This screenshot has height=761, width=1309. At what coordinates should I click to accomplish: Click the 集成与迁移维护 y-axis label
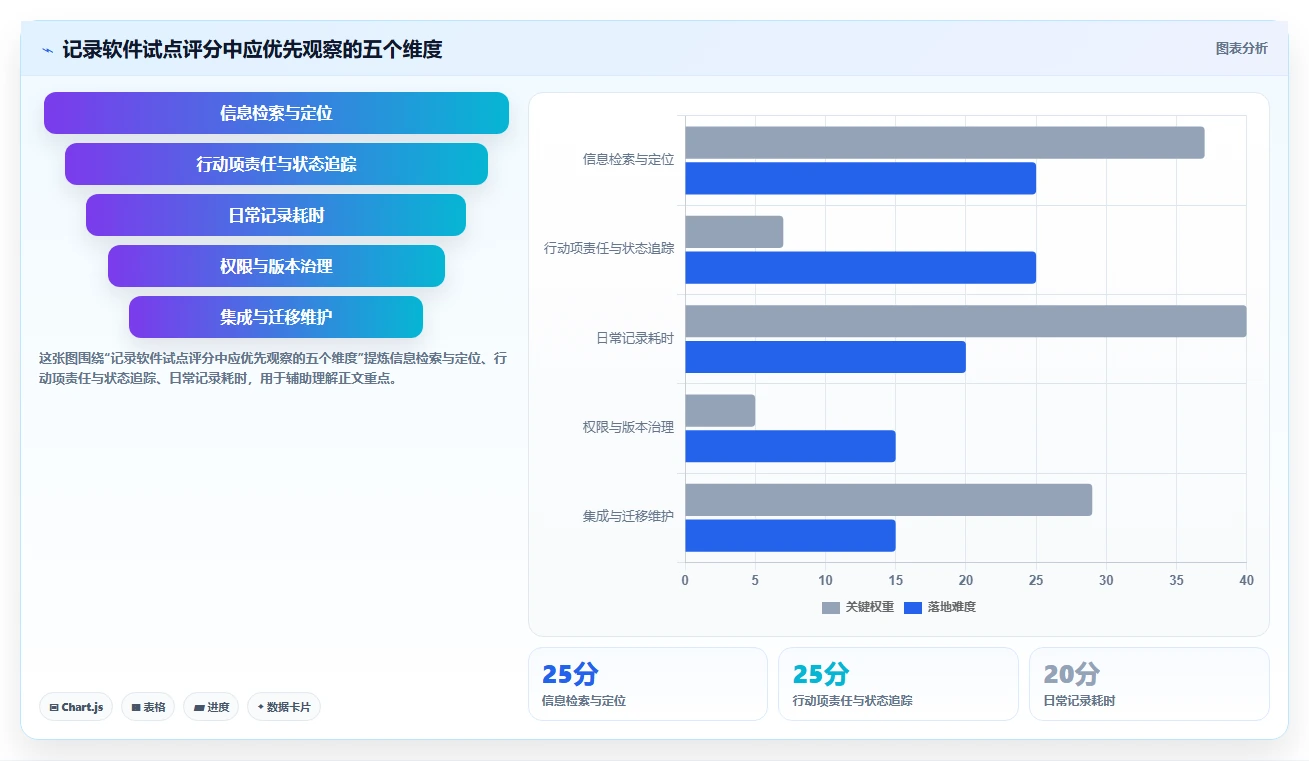pyautogui.click(x=628, y=516)
